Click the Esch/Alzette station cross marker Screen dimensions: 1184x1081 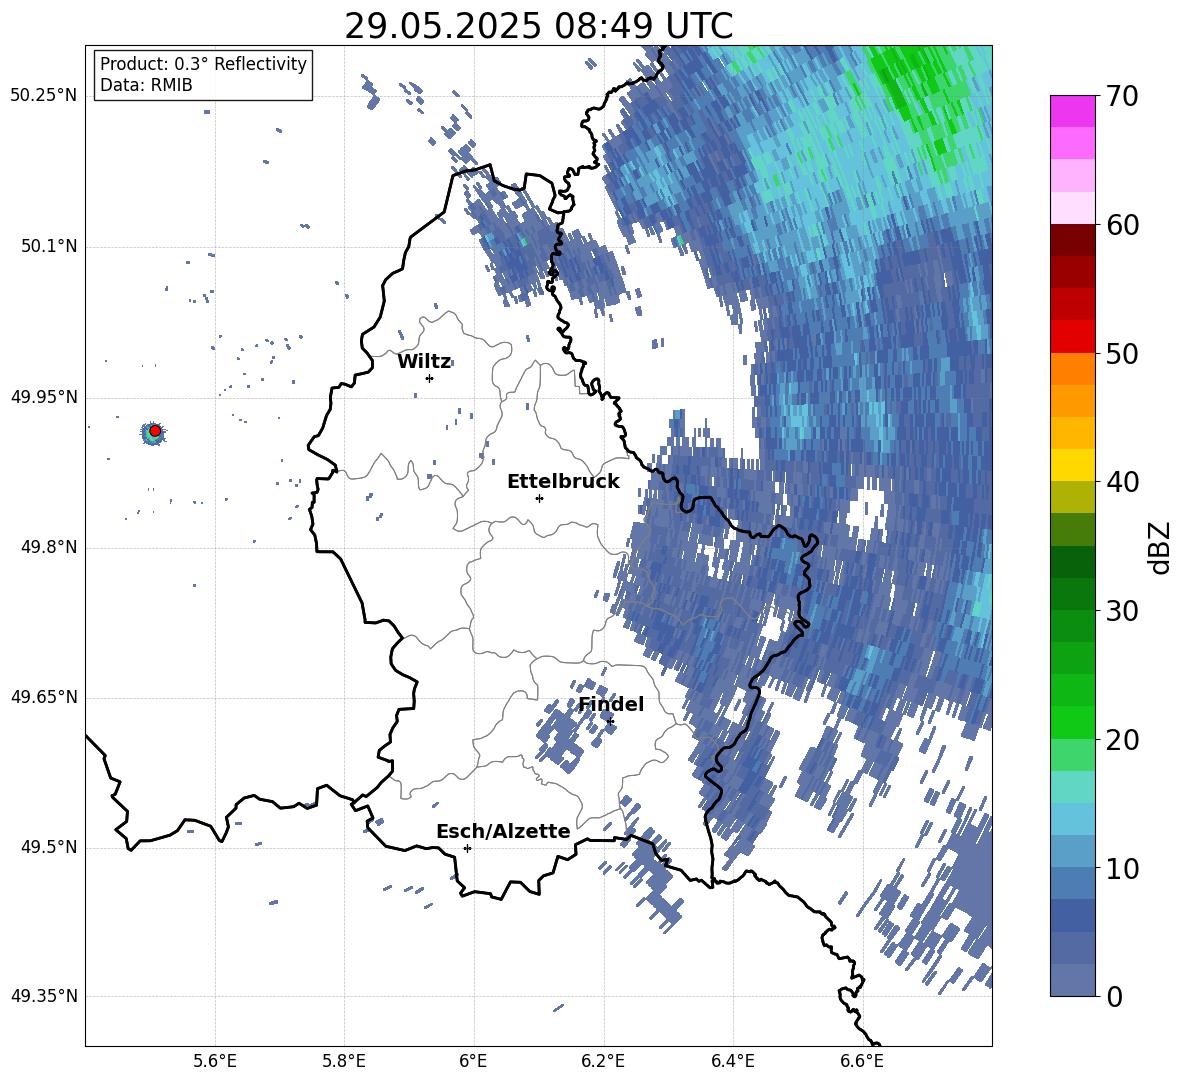click(x=467, y=848)
